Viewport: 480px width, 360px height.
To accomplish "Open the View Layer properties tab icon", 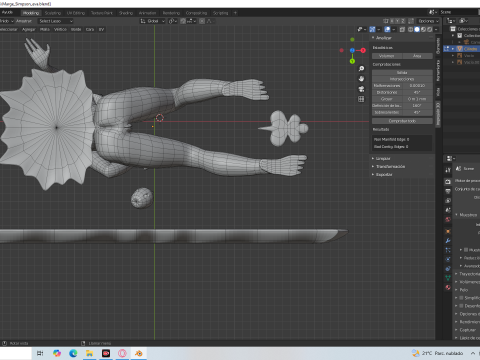I will pyautogui.click(x=448, y=200).
